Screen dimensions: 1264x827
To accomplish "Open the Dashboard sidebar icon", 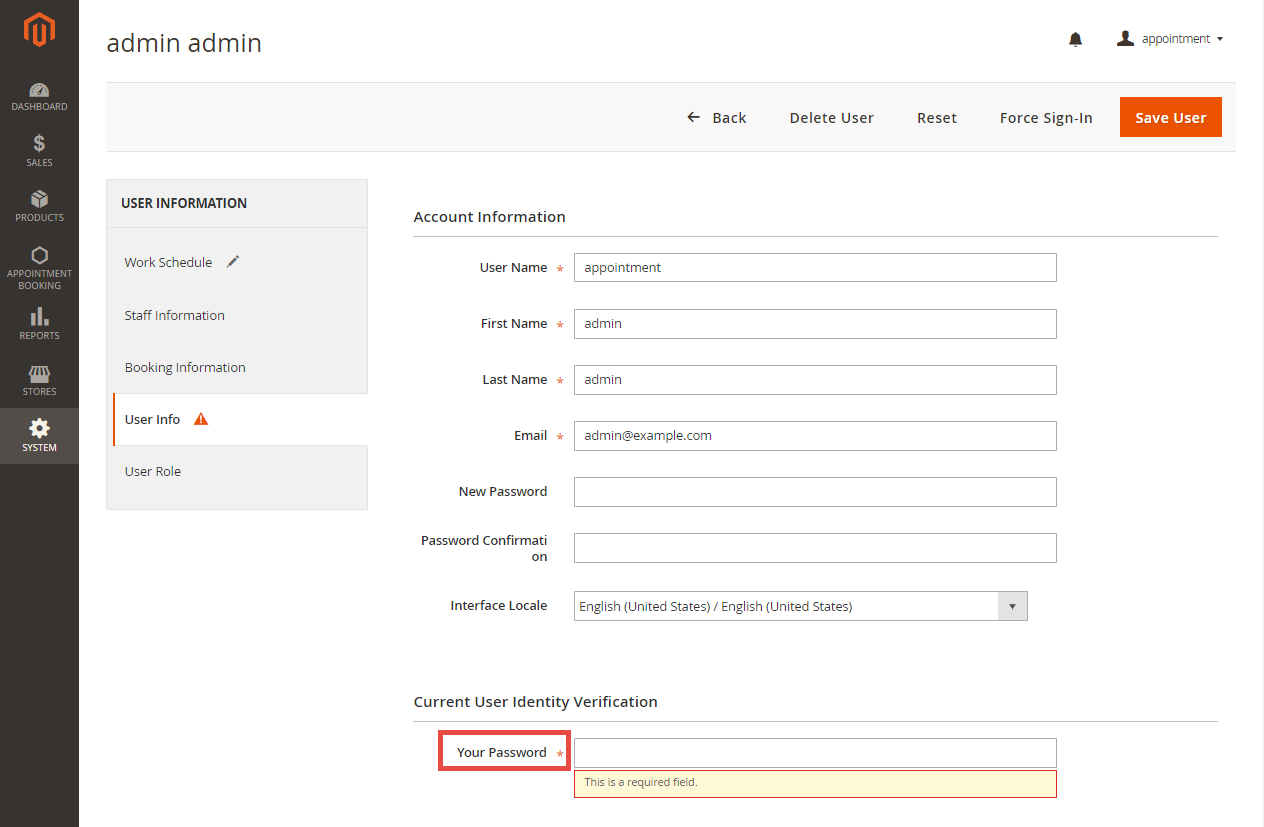I will [39, 92].
